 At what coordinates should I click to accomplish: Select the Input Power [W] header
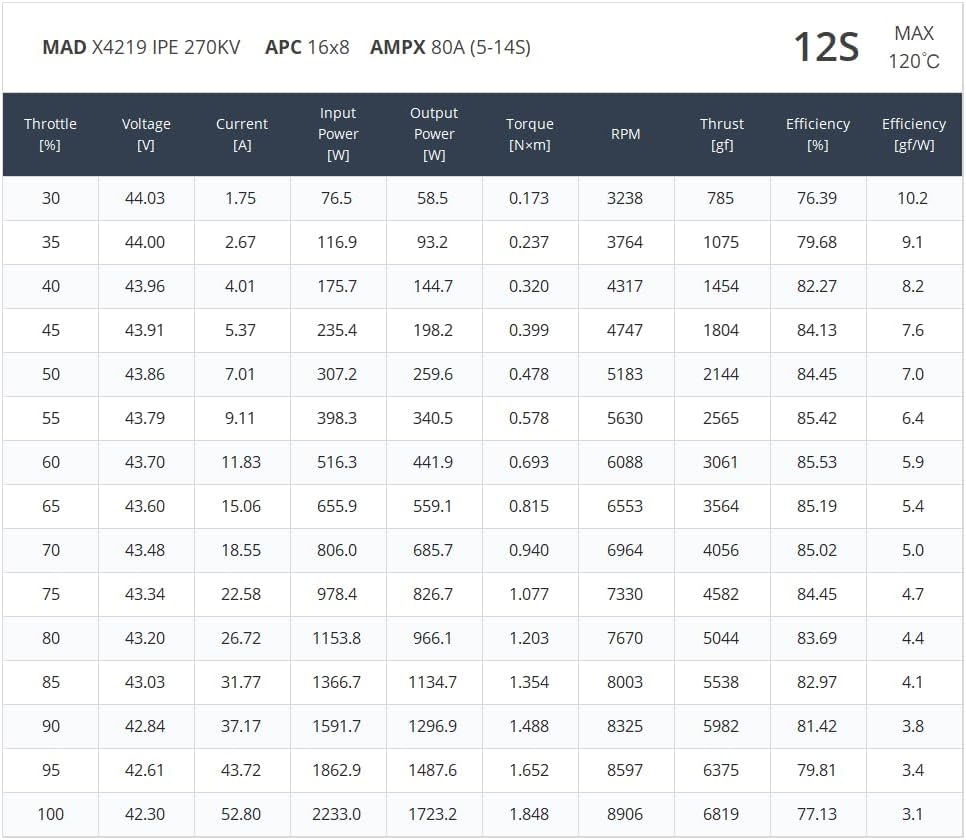click(338, 134)
